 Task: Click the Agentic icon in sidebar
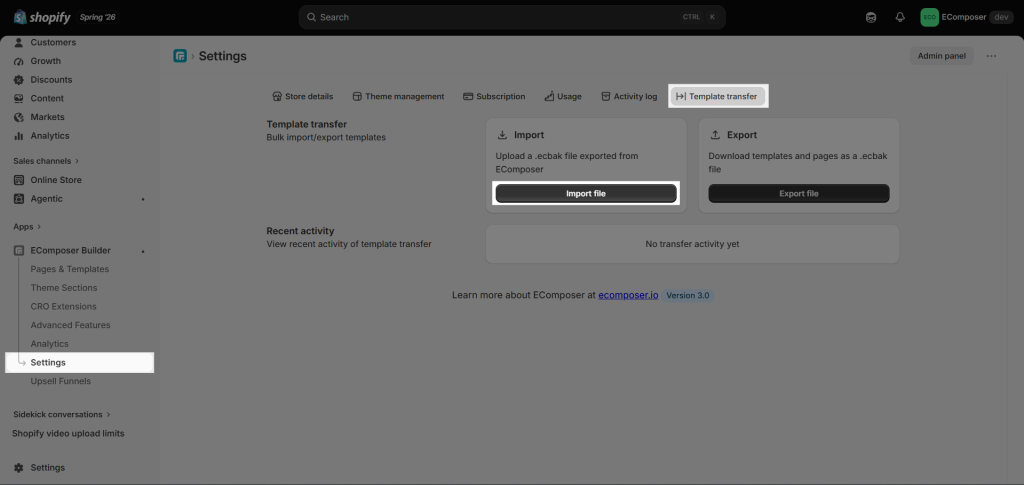pos(18,199)
